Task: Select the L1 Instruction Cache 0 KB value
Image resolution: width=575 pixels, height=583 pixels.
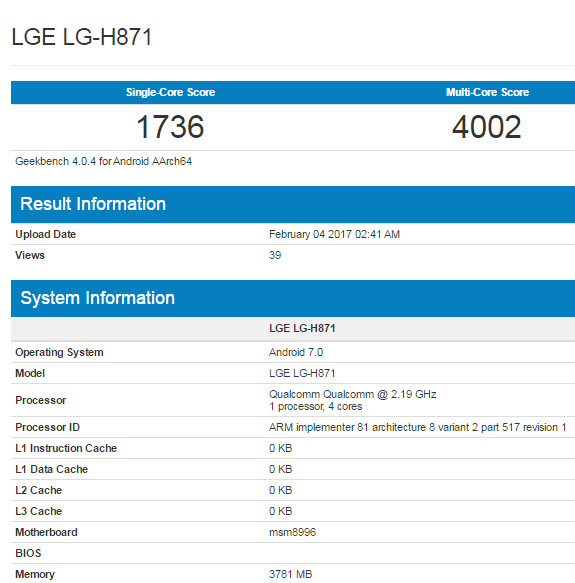Action: pyautogui.click(x=280, y=448)
